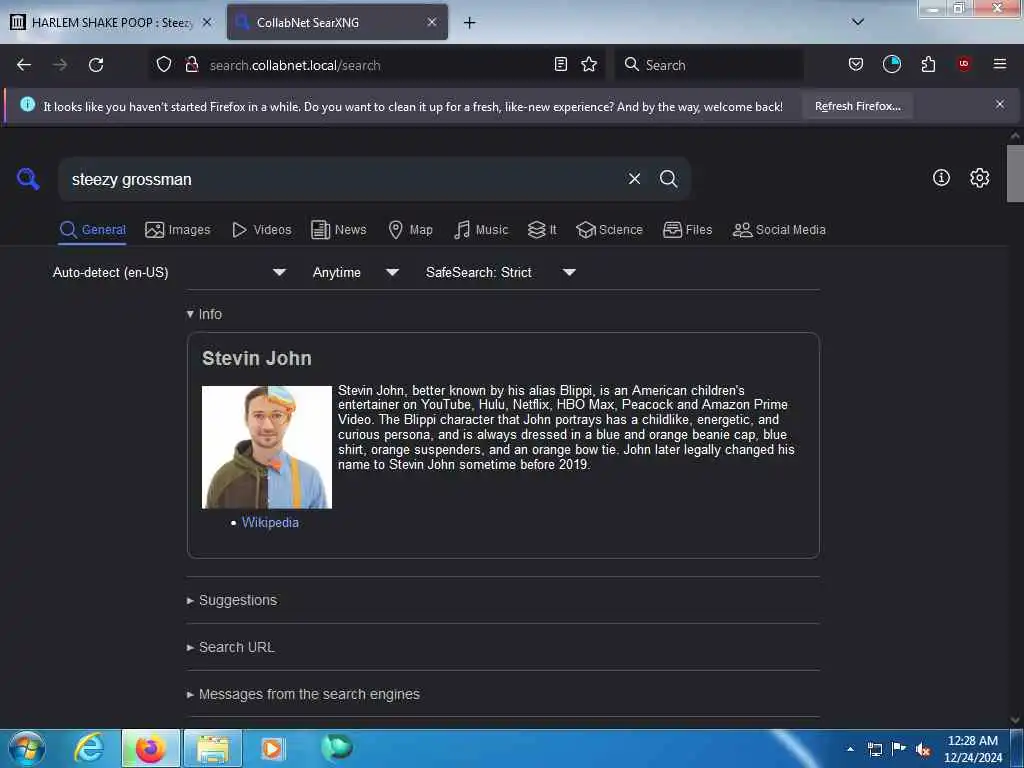Screen dimensions: 1024x768
Task: Open the News category
Action: point(338,230)
